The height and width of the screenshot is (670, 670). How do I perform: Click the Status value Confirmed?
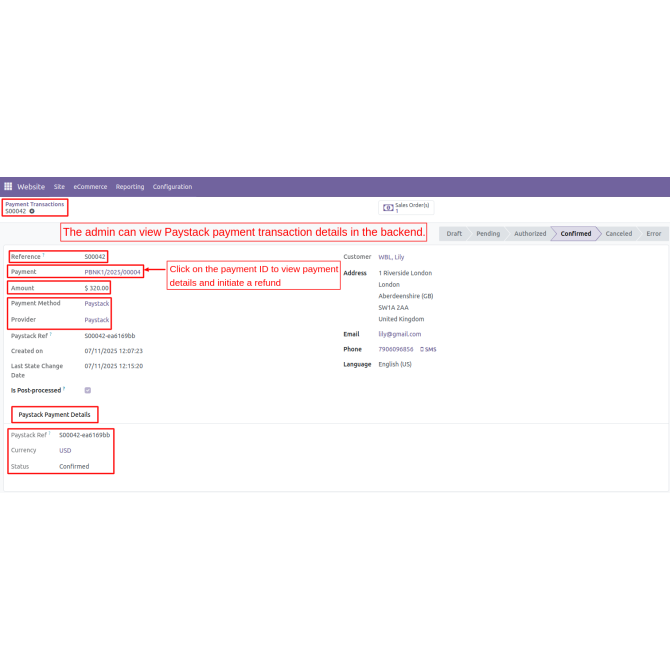pyautogui.click(x=74, y=467)
